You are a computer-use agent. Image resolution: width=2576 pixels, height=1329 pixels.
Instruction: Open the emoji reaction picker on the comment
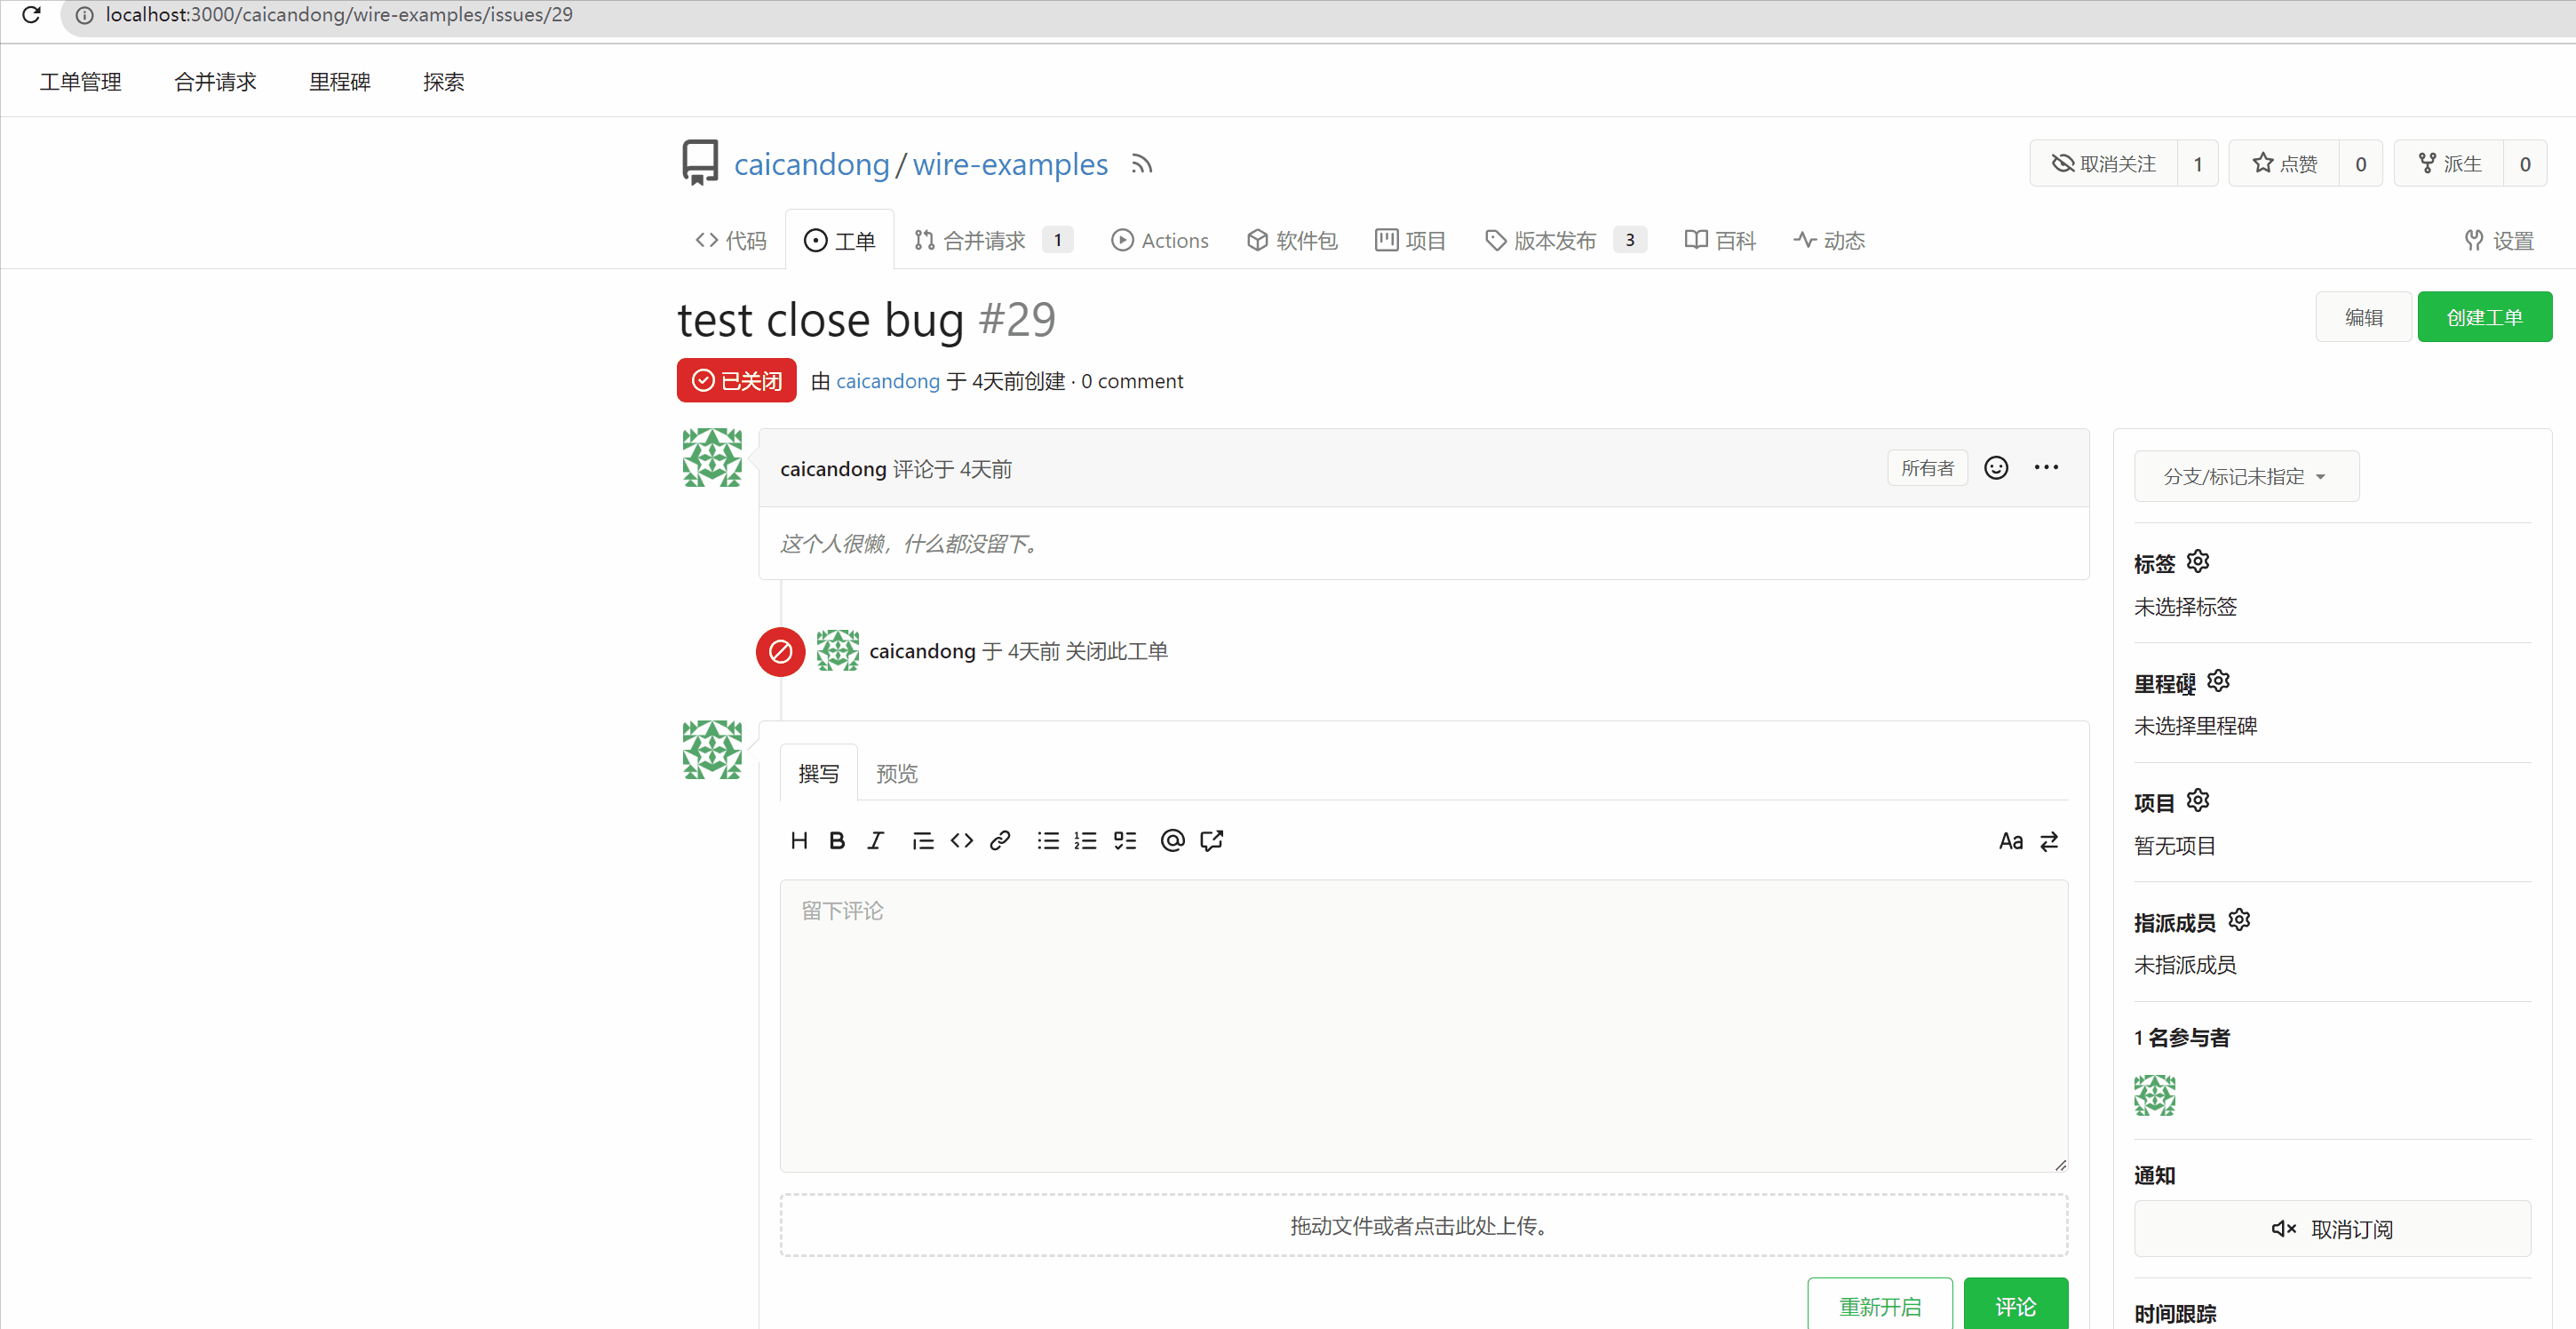[x=1996, y=468]
